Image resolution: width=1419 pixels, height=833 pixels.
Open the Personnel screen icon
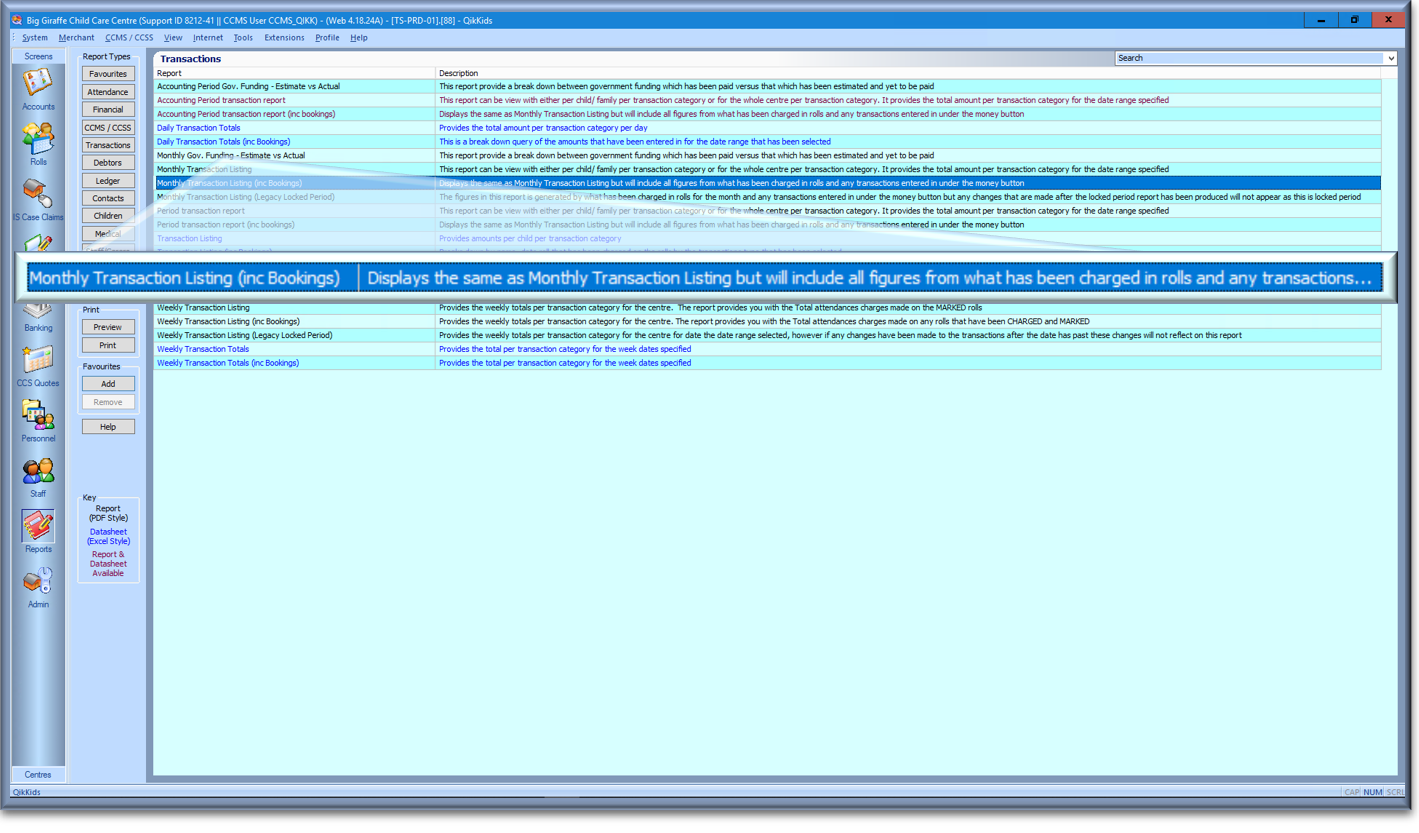(x=38, y=416)
